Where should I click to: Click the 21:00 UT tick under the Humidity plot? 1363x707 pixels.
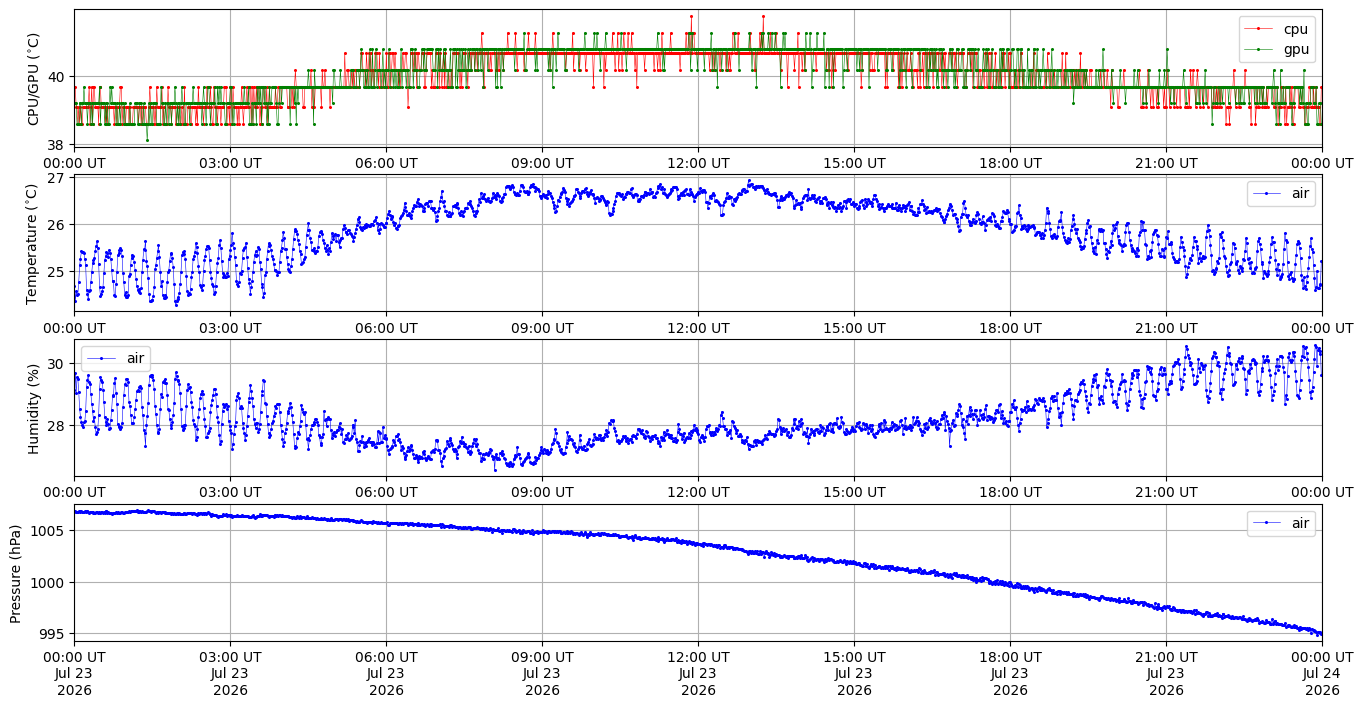[1166, 492]
